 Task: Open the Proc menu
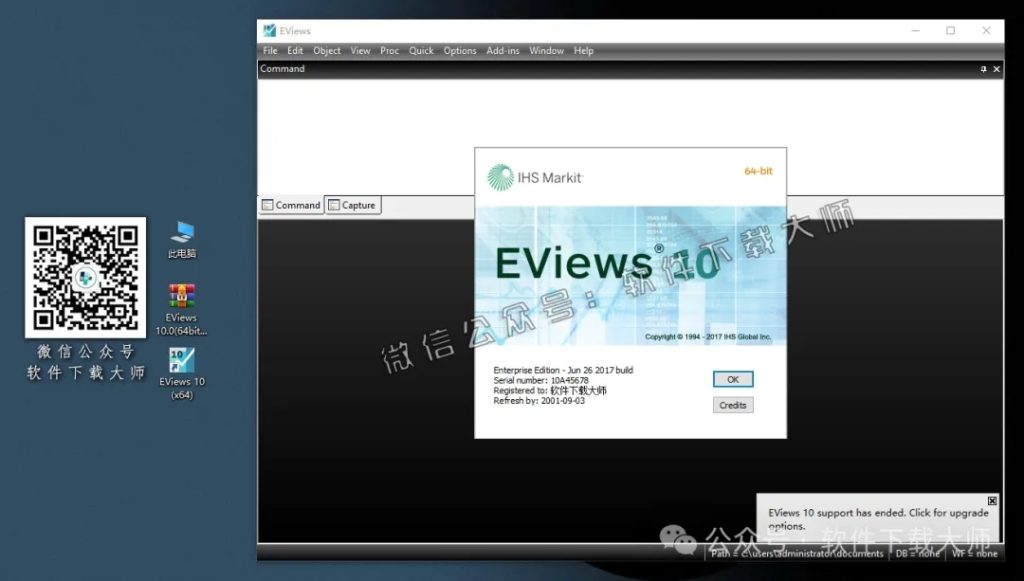(x=389, y=50)
